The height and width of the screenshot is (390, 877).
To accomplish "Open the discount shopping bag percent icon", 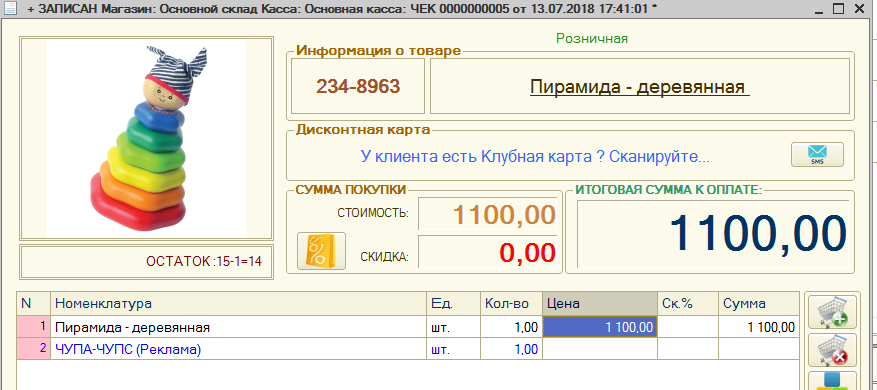I will click(321, 251).
